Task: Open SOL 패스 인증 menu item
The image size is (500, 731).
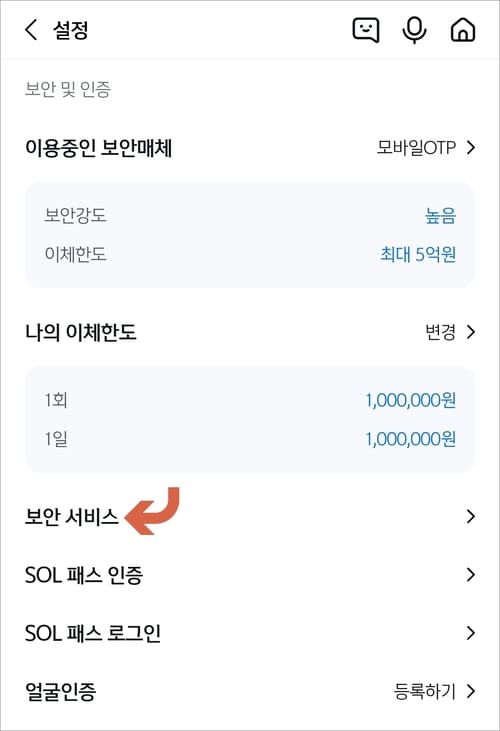Action: coord(250,575)
